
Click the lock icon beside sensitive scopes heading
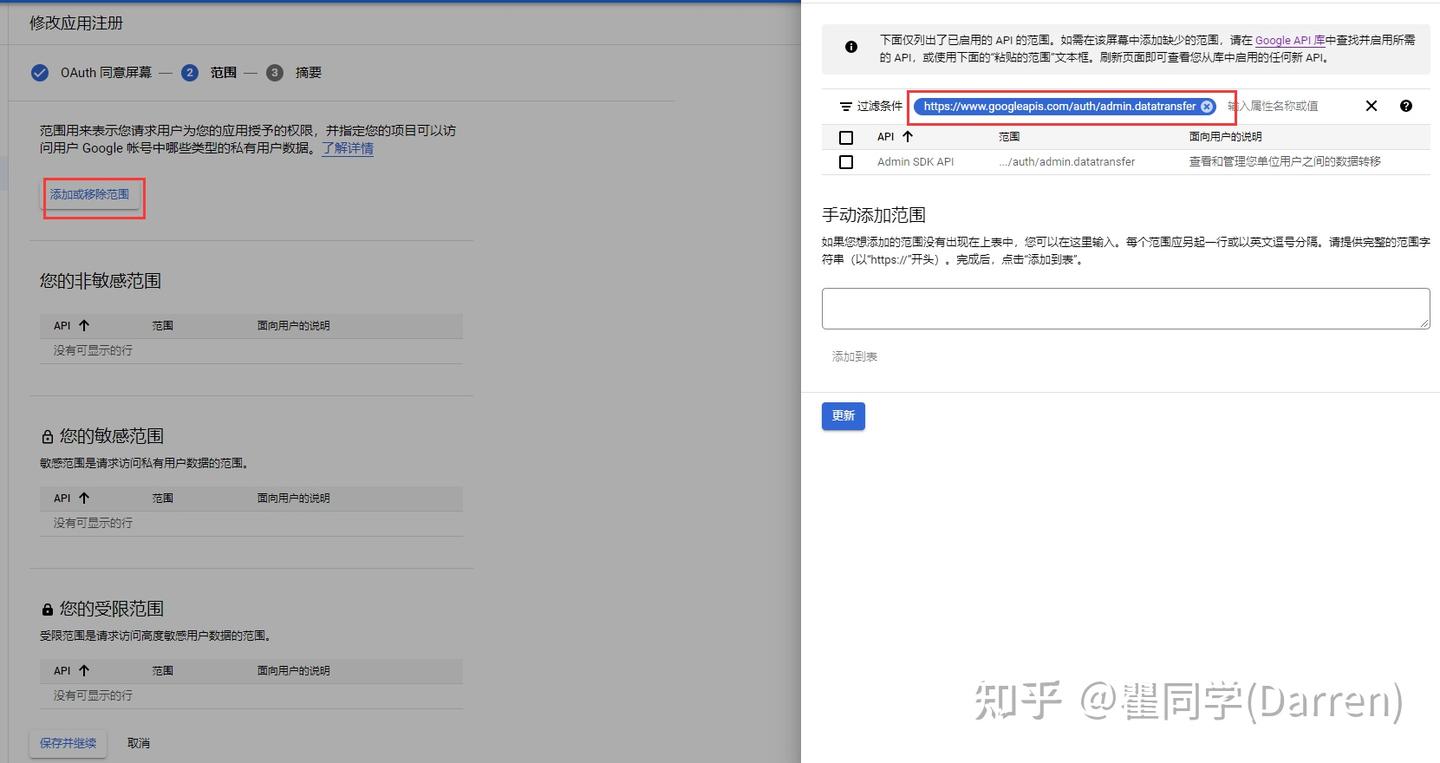(47, 437)
